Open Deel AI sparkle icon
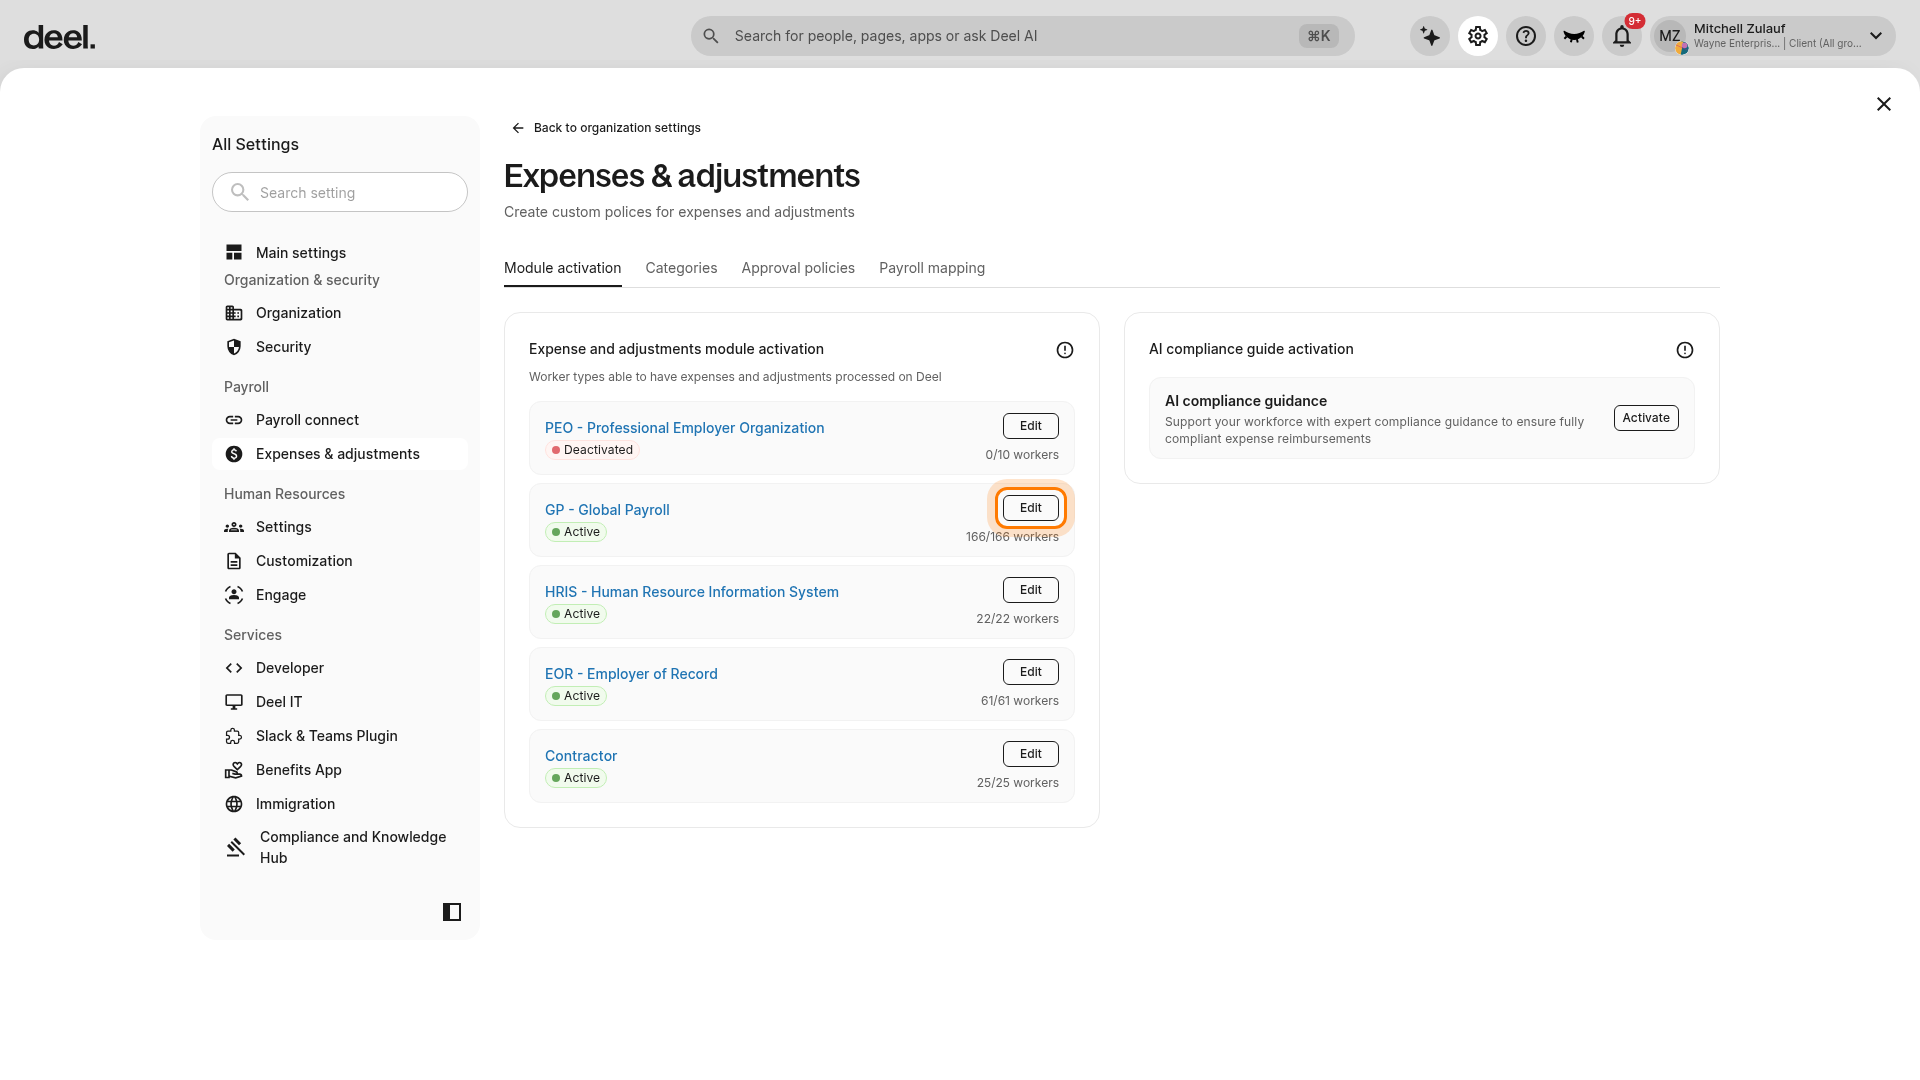Viewport: 1920px width, 1080px height. pos(1430,36)
